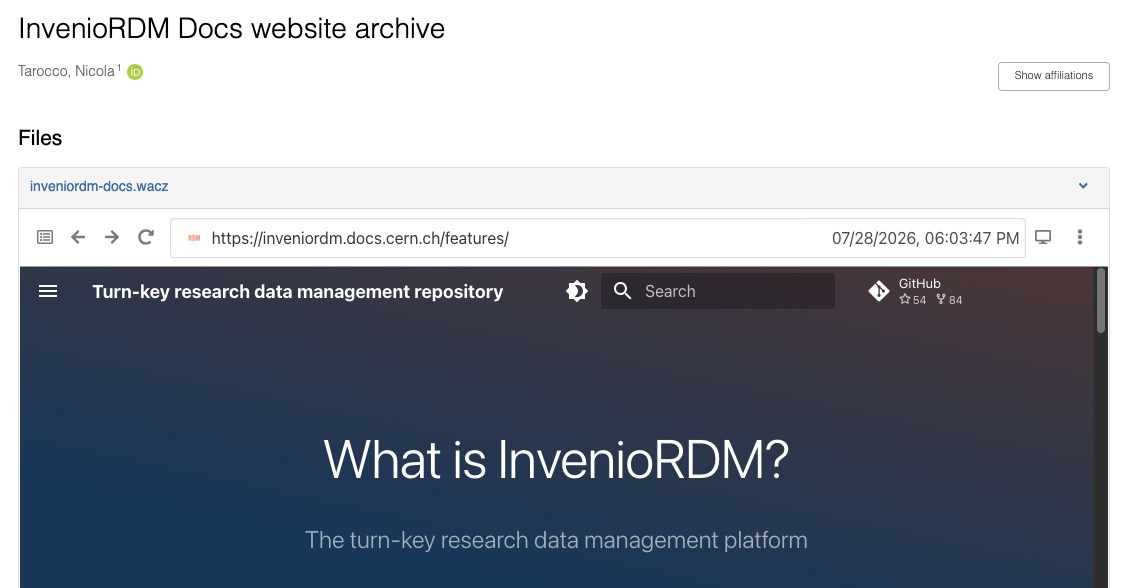This screenshot has width=1135, height=588.
Task: Click the embedded page's vertical scrollbar
Action: tap(1101, 301)
